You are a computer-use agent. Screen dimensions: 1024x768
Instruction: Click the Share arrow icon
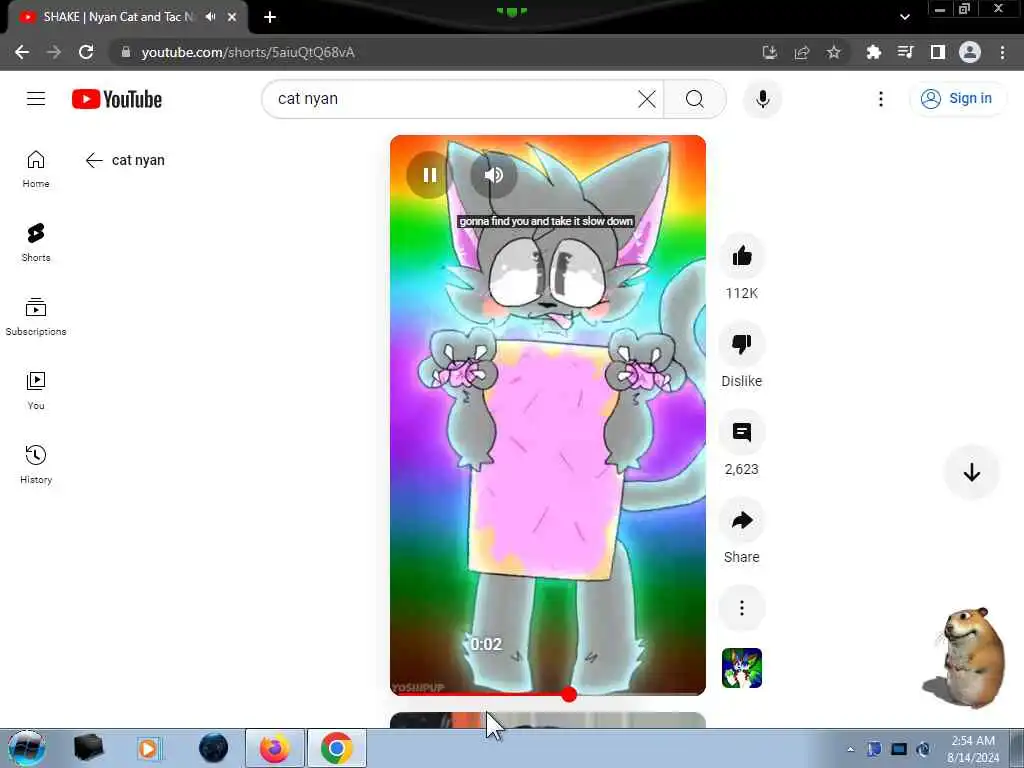pyautogui.click(x=742, y=520)
